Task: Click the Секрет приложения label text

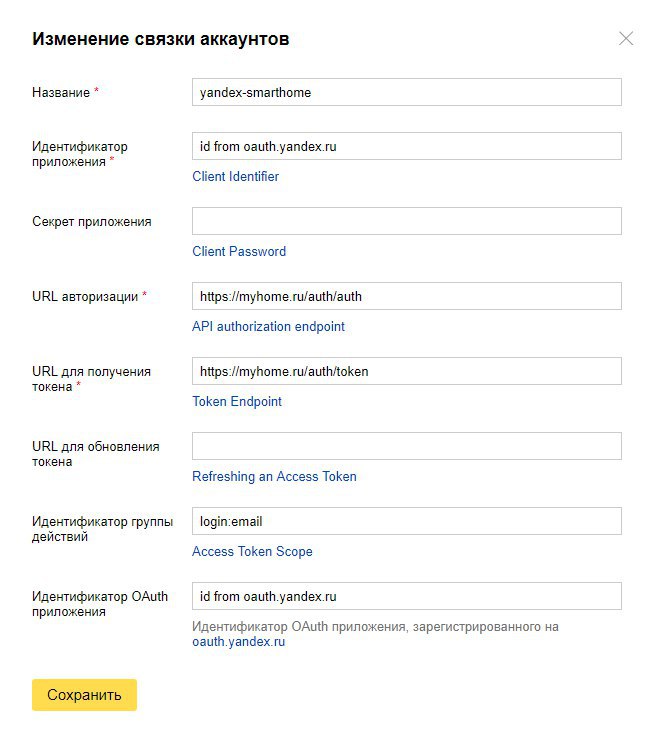Action: (x=92, y=221)
